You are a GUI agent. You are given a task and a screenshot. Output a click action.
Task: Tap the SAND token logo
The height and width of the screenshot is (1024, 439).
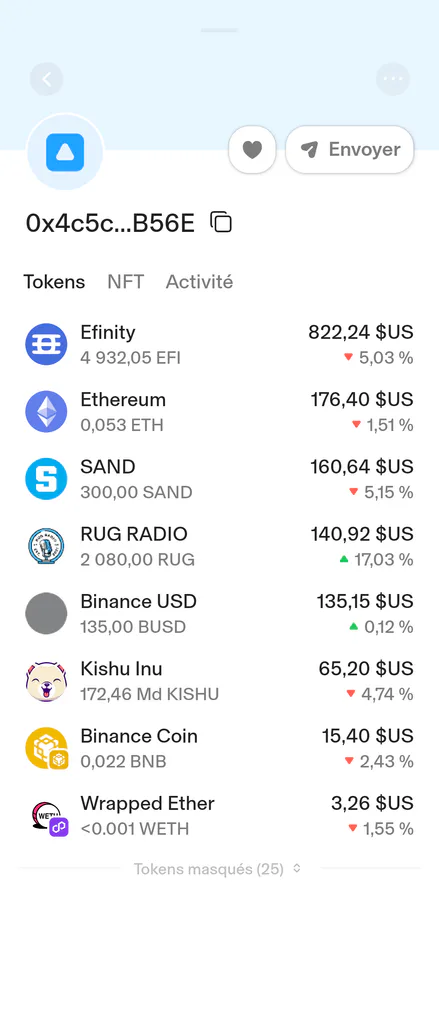click(46, 479)
